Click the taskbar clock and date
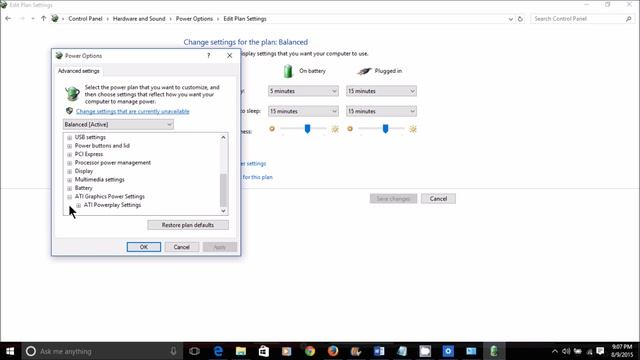640x360 pixels. click(622, 351)
